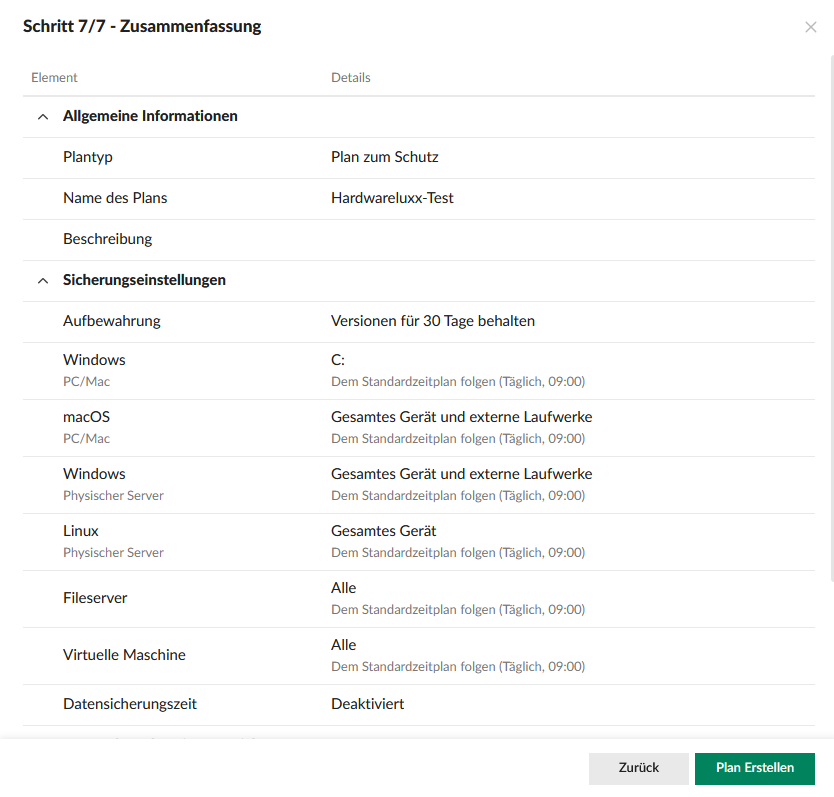Select the Datensicherungszeit row

tap(130, 704)
